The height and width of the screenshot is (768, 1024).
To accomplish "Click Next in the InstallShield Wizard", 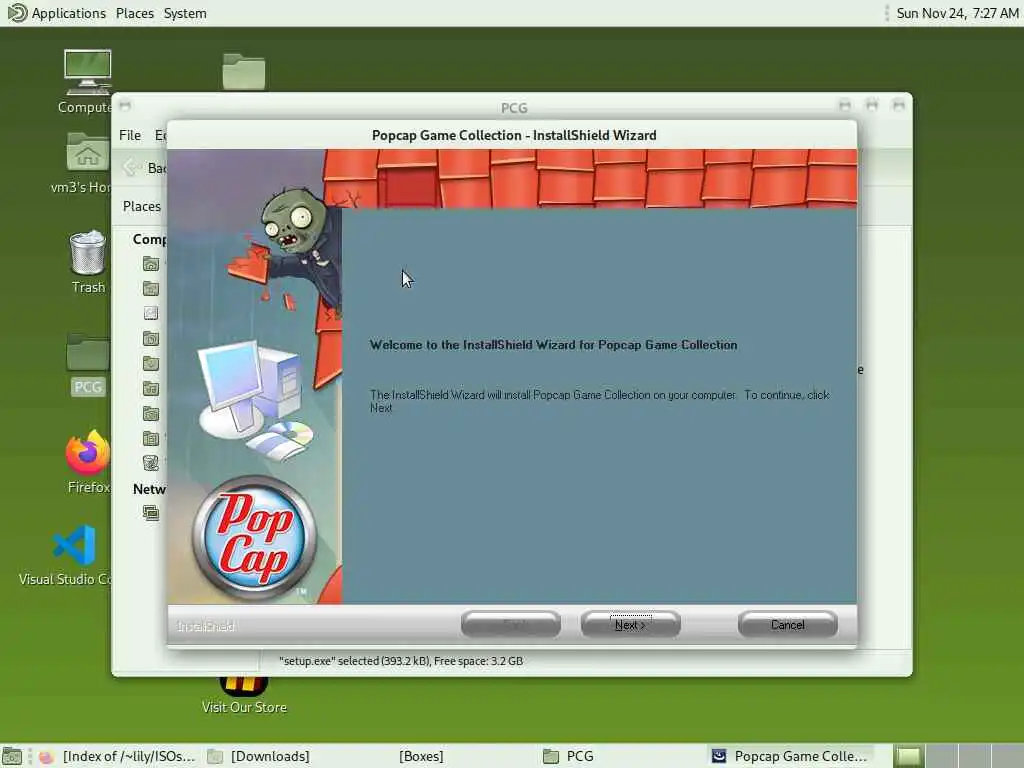I will click(x=630, y=624).
